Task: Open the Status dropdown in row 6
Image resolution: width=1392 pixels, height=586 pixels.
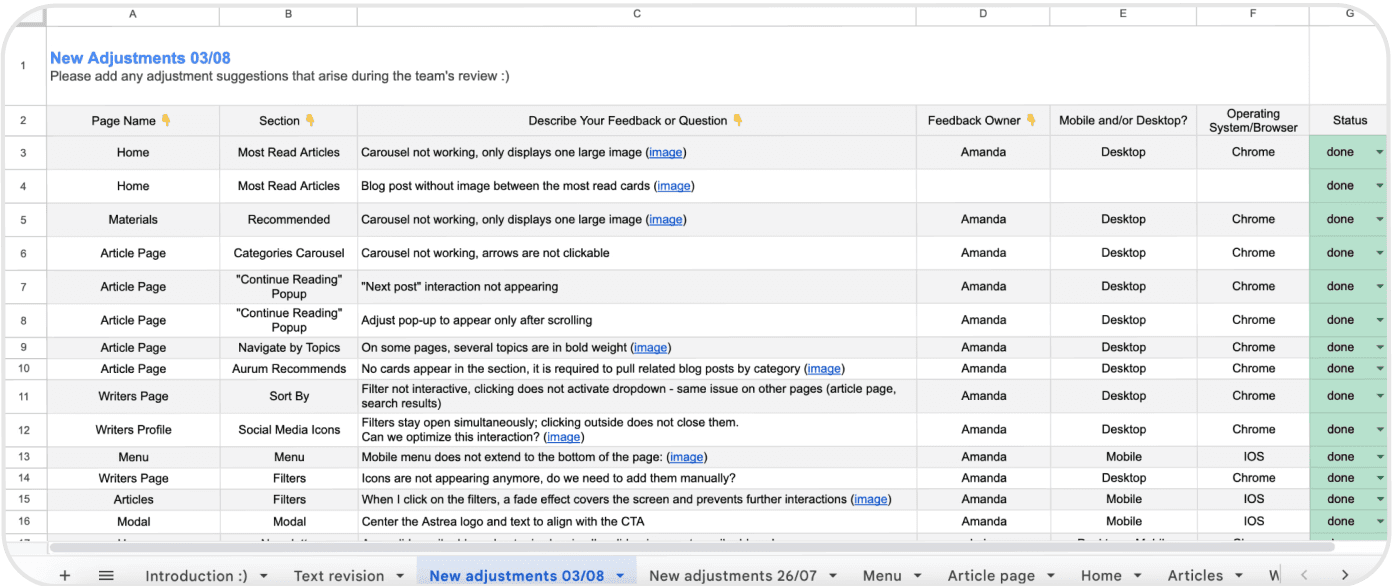Action: 1380,253
